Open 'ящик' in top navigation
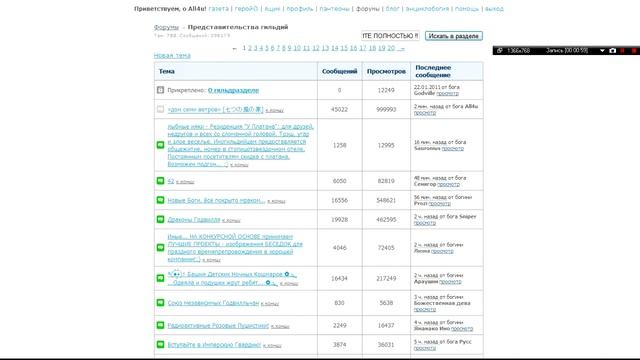Viewport: 640px width, 360px height. coord(272,9)
